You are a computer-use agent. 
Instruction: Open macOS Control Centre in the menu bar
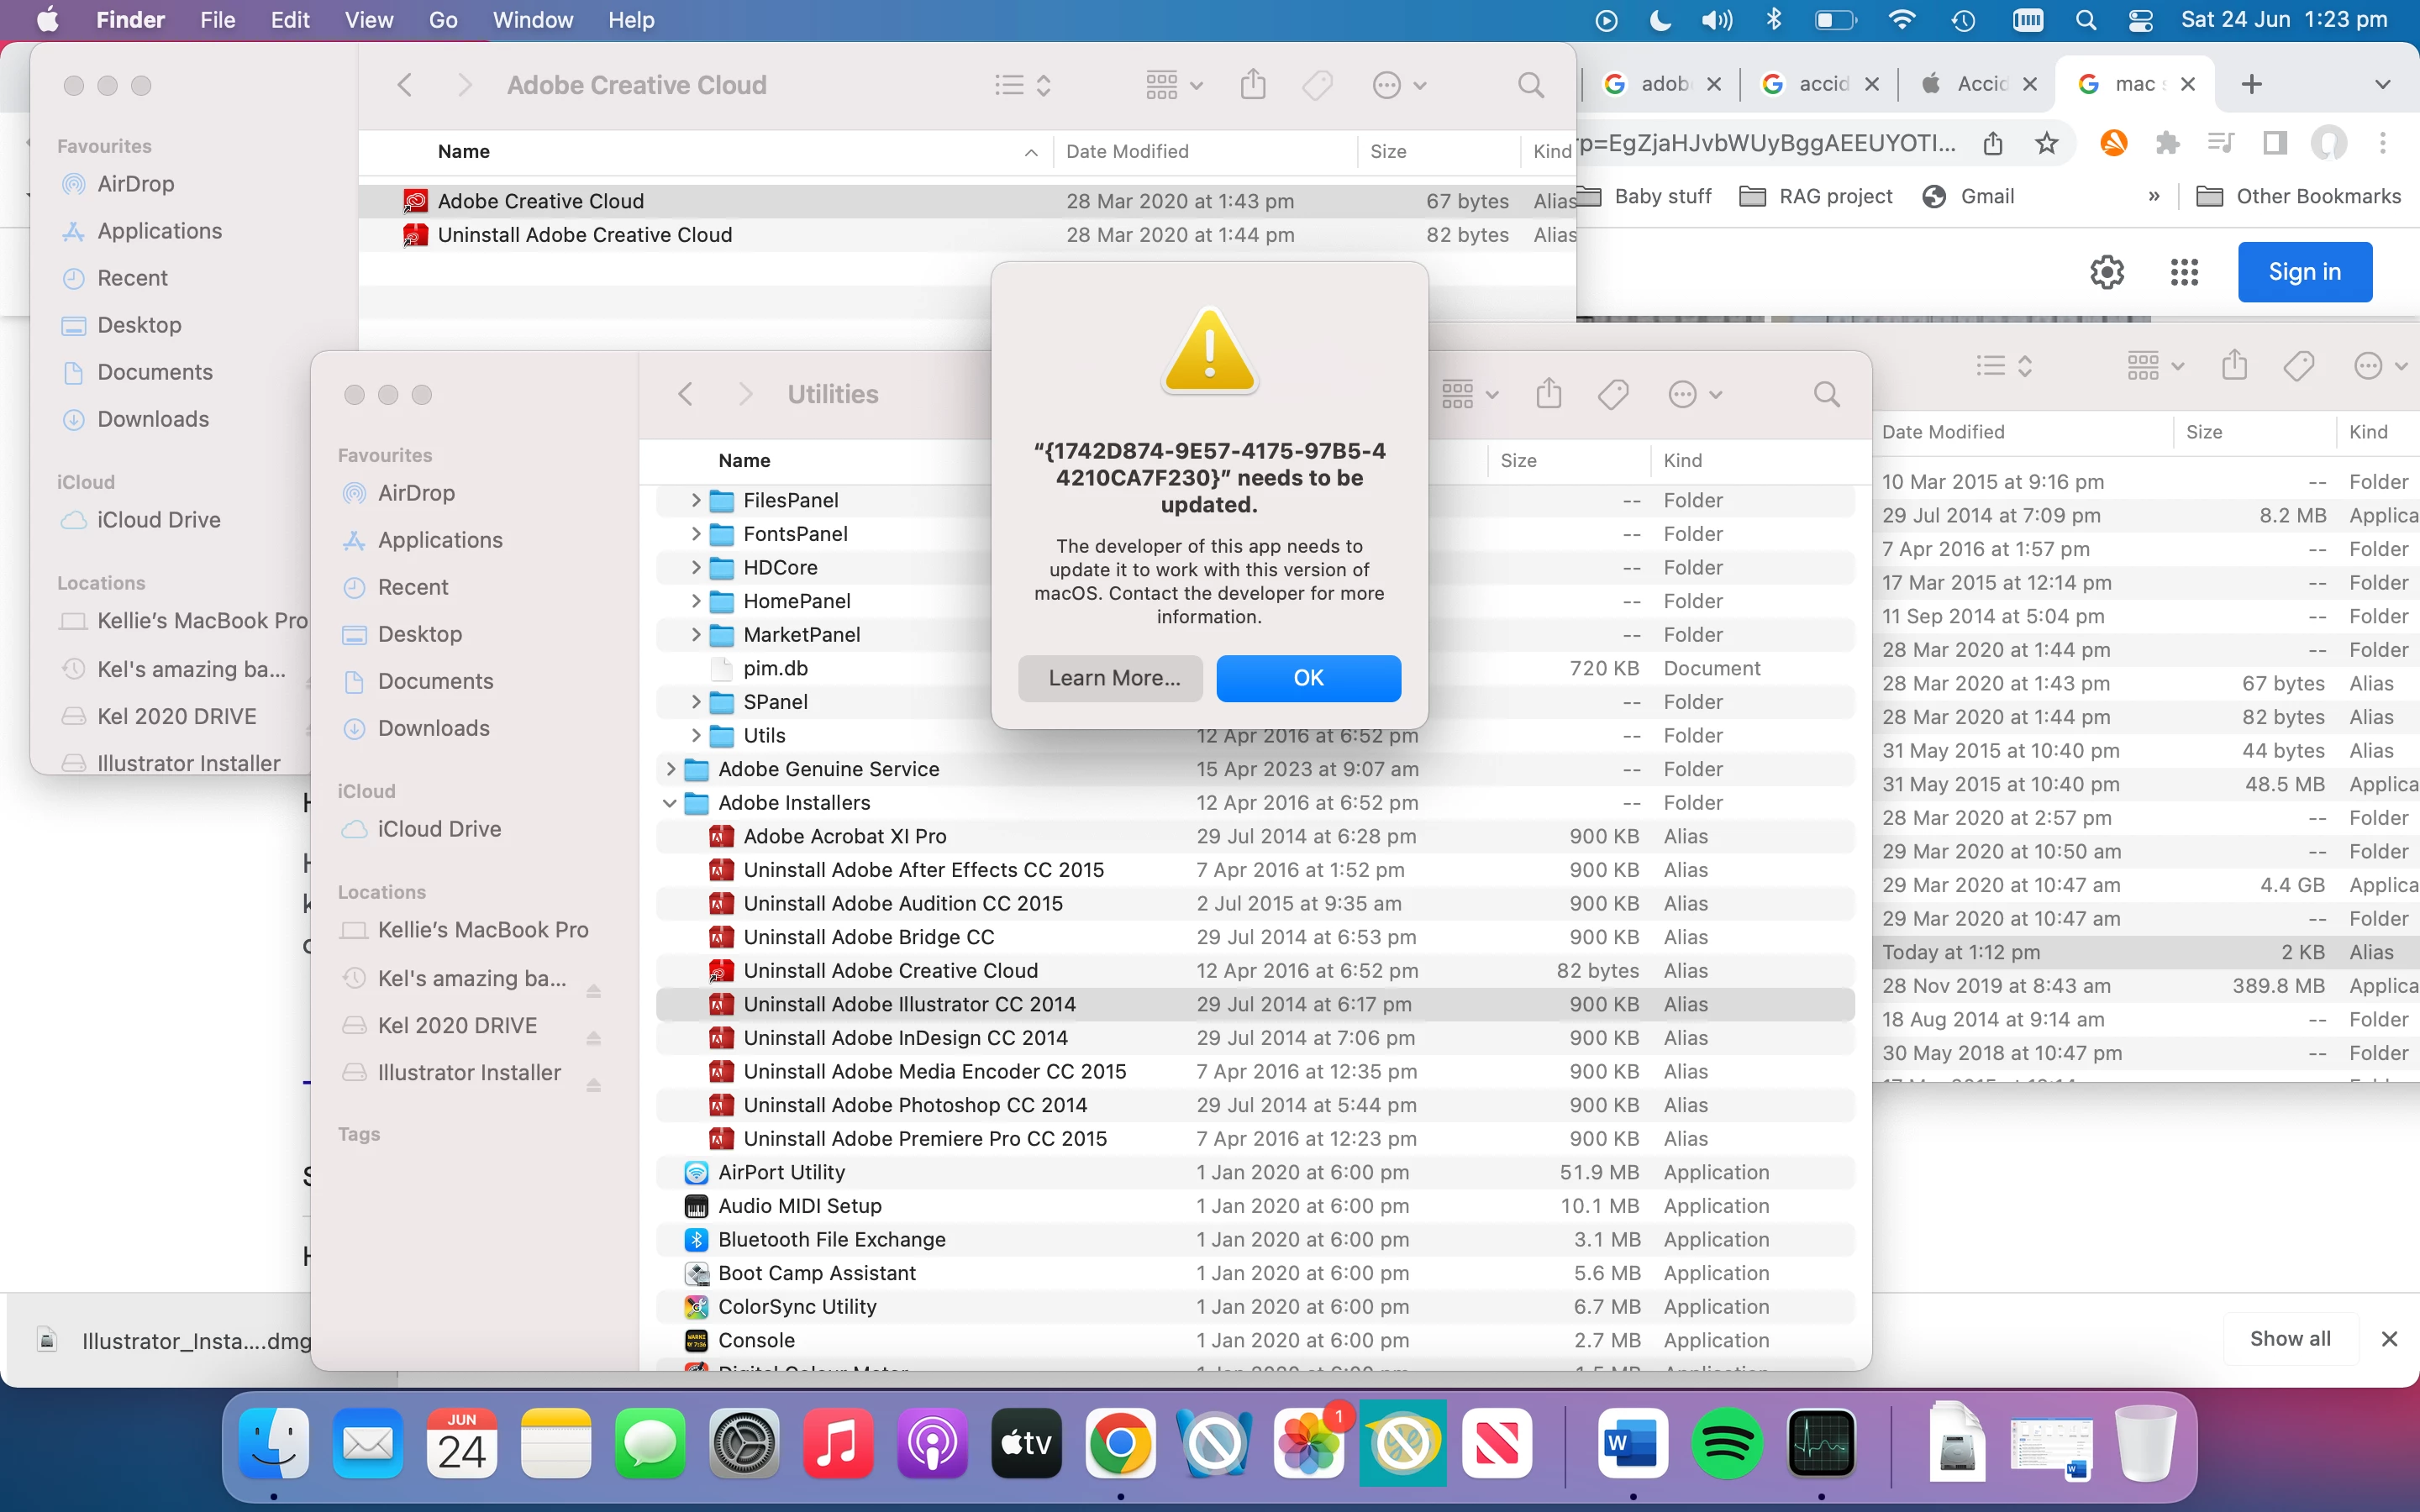click(x=2141, y=20)
